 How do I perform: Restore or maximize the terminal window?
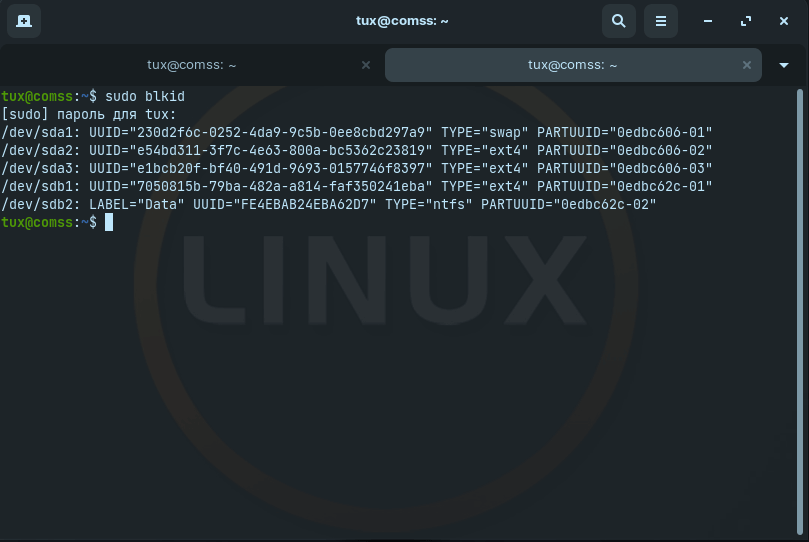(745, 20)
